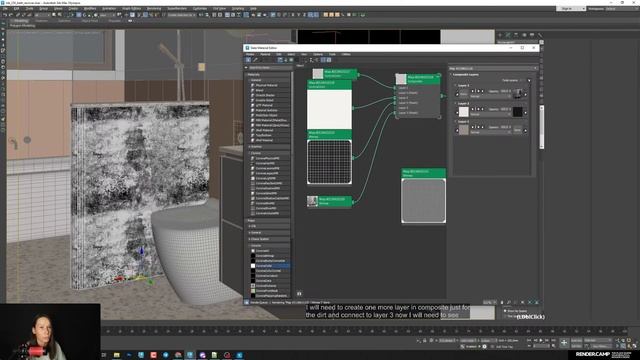Open the Display tab in command panel
This screenshot has width=640, height=360.
click(x=532, y=35)
